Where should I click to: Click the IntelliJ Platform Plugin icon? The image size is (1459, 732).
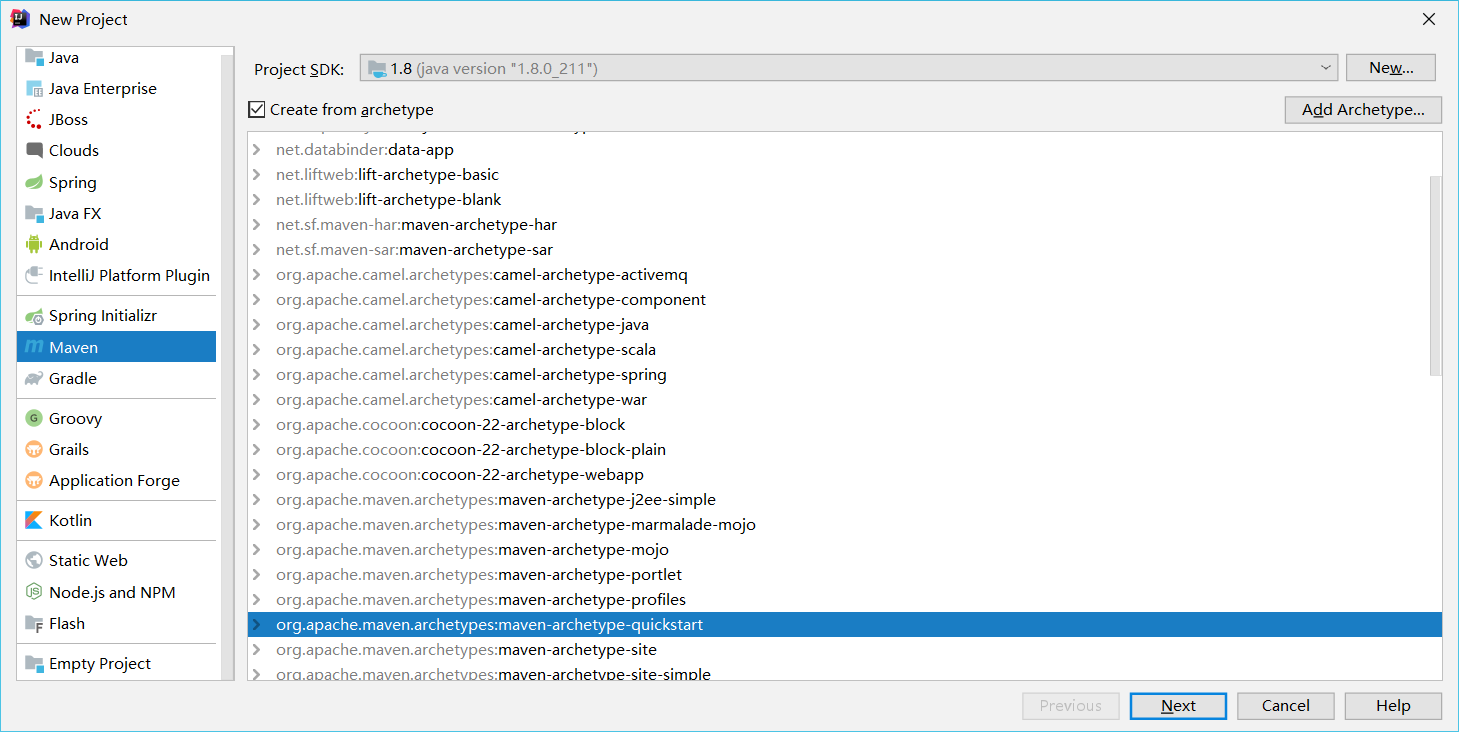click(x=34, y=275)
